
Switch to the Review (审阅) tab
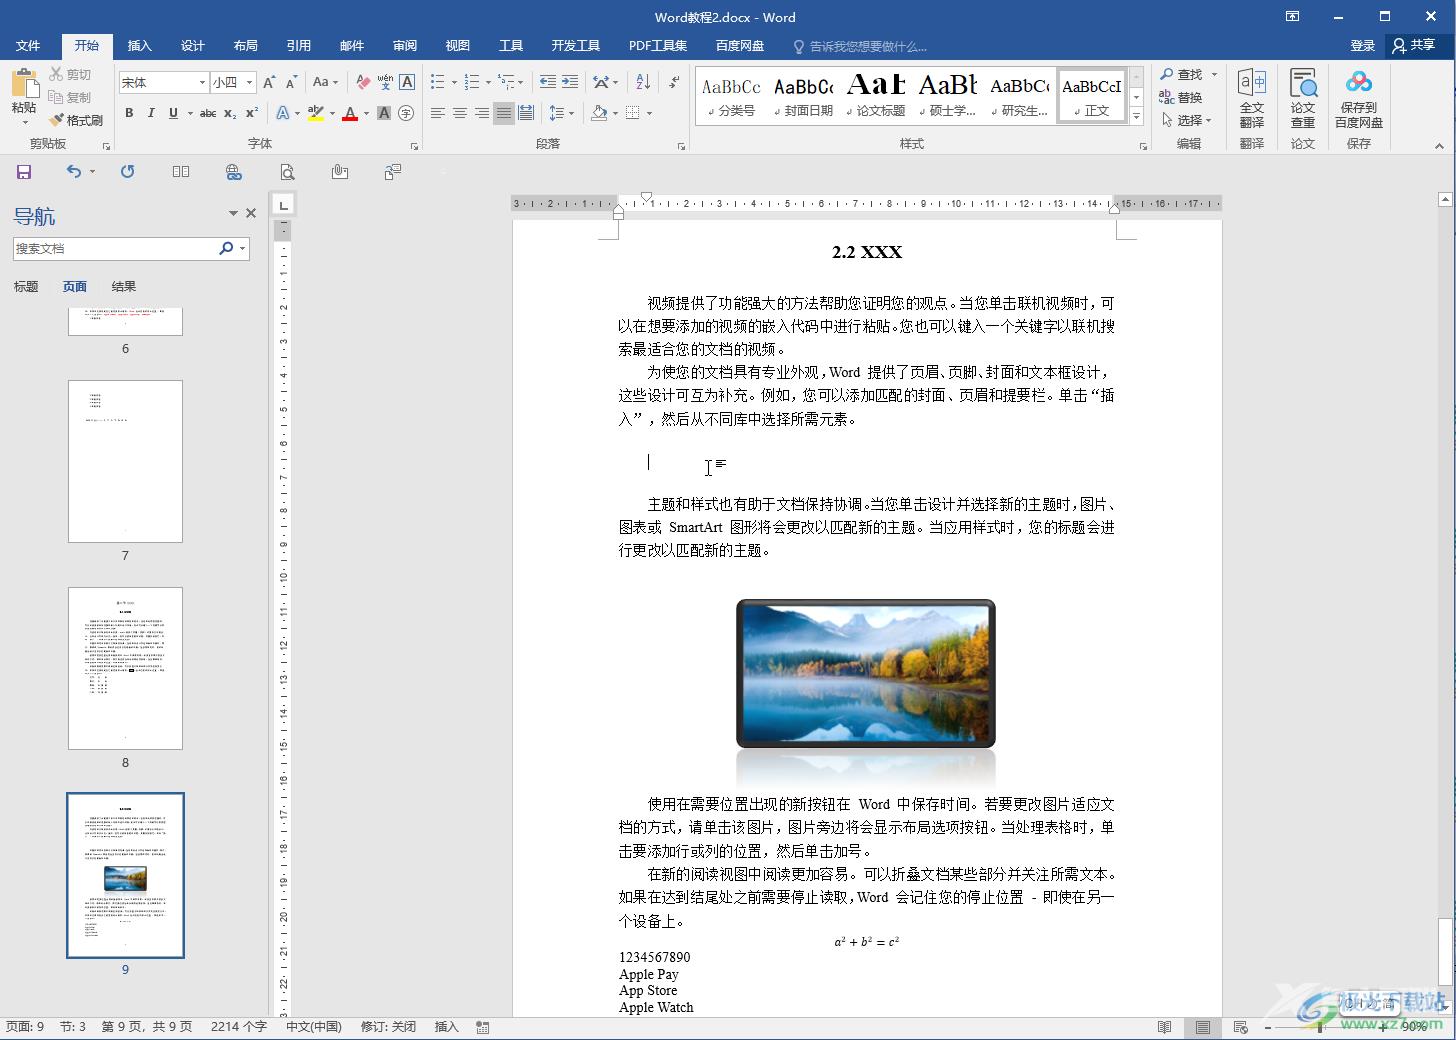point(404,46)
